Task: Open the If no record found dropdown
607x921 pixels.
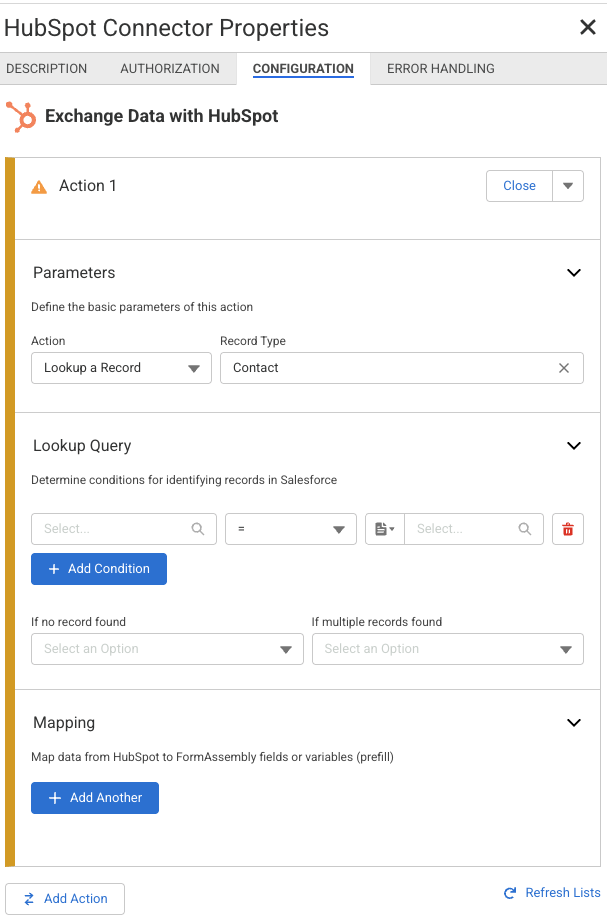Action: point(167,649)
